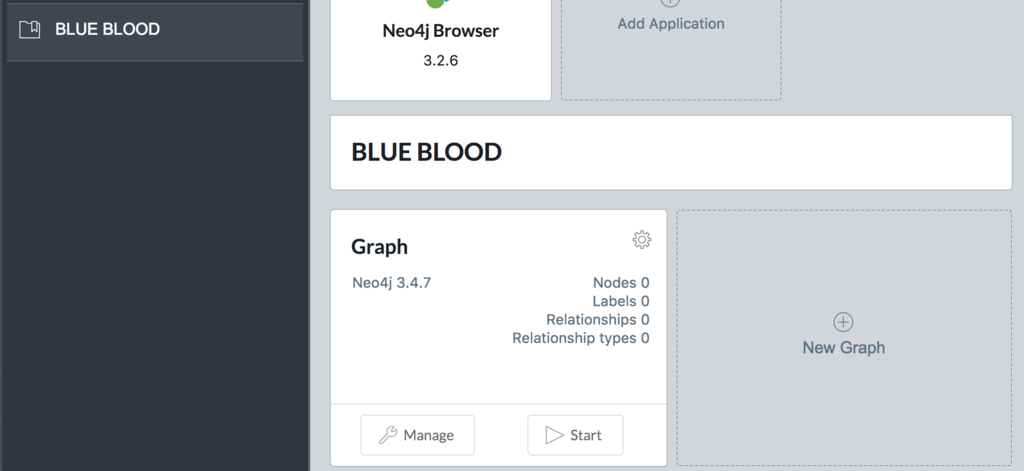This screenshot has width=1024, height=471.
Task: Click the Neo4j 3.4.7 version text
Action: [x=391, y=283]
